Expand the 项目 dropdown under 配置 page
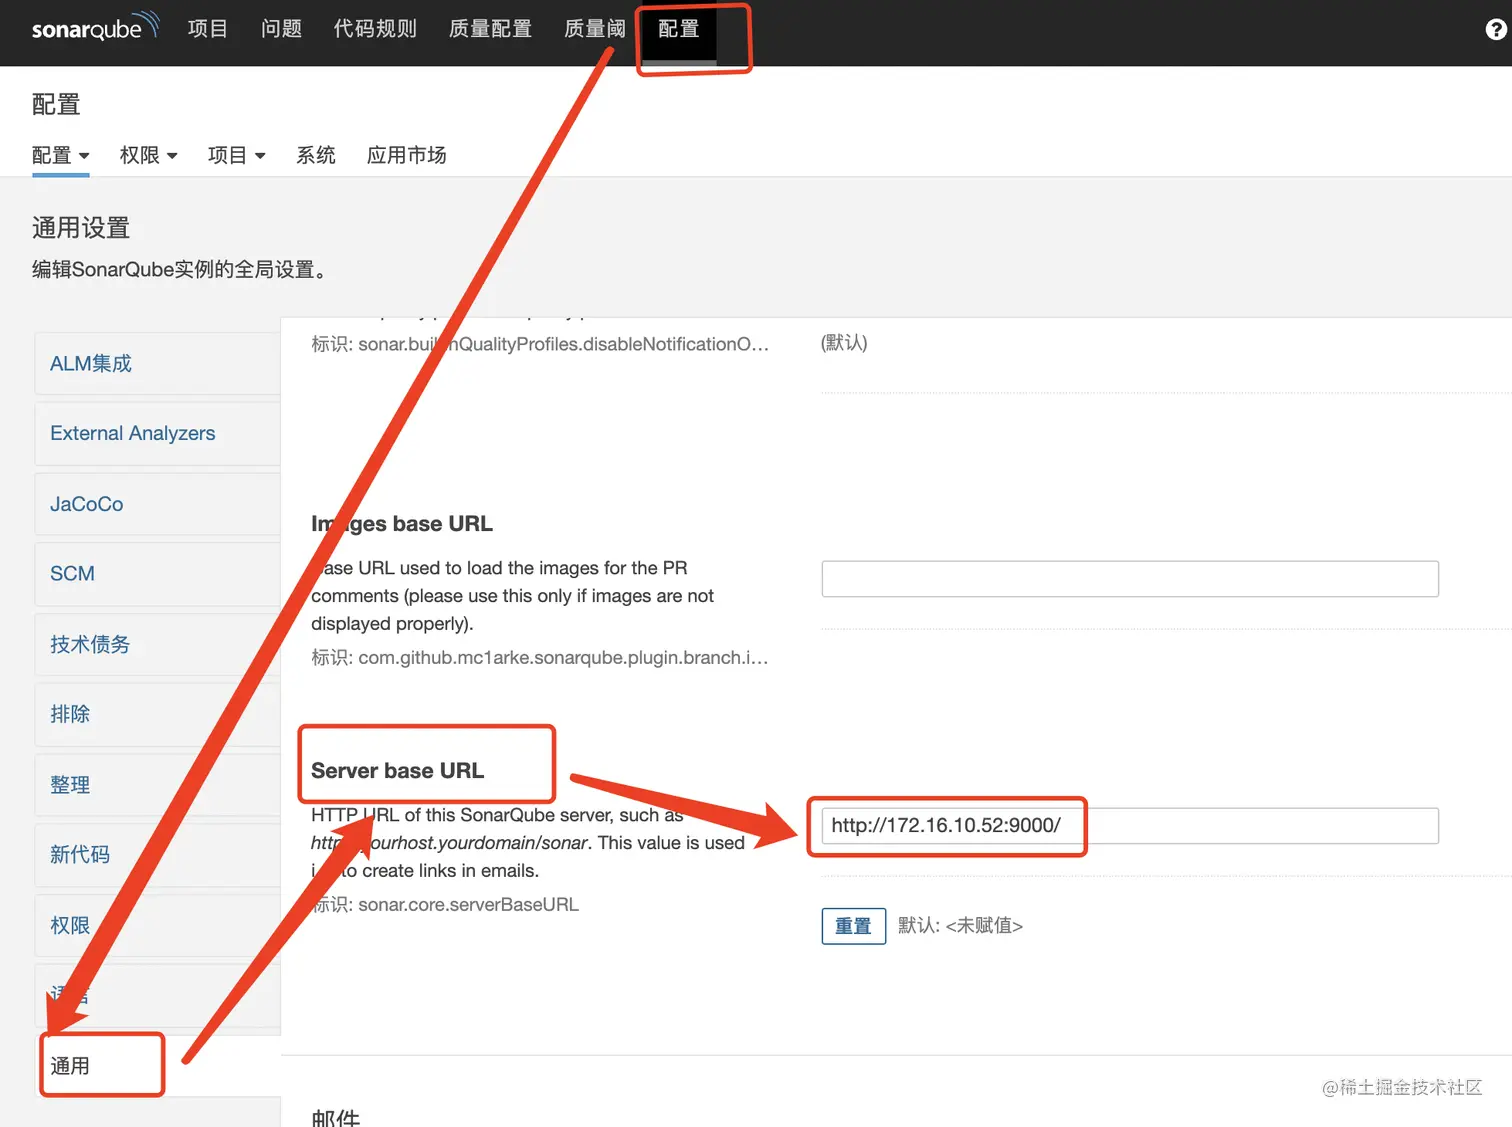 coord(236,155)
